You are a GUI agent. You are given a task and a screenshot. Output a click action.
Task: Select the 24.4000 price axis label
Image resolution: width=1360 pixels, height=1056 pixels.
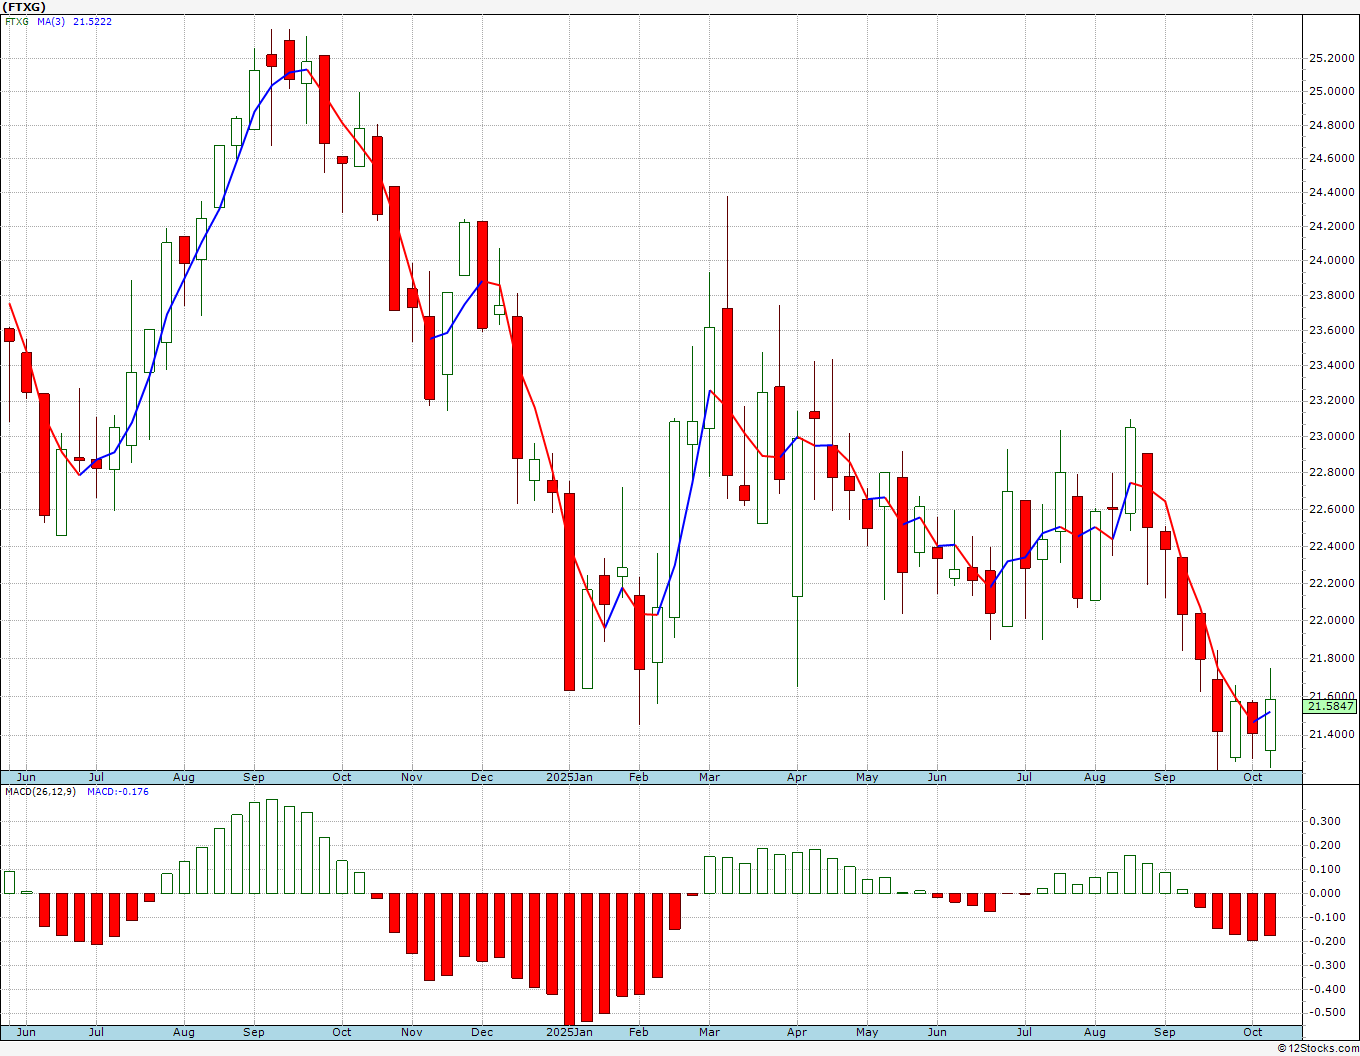1331,194
